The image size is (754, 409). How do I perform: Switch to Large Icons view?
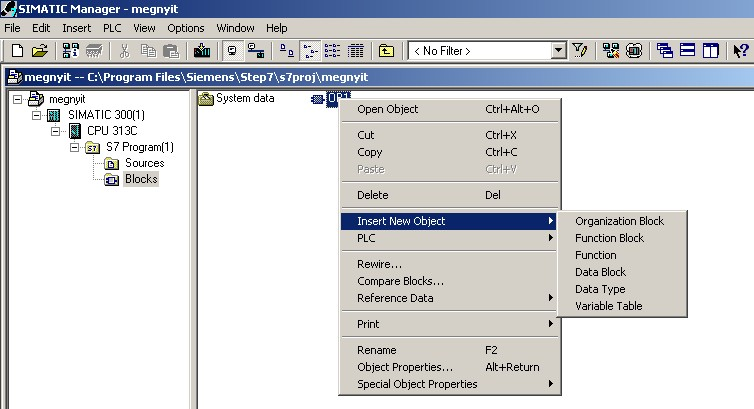(x=287, y=50)
